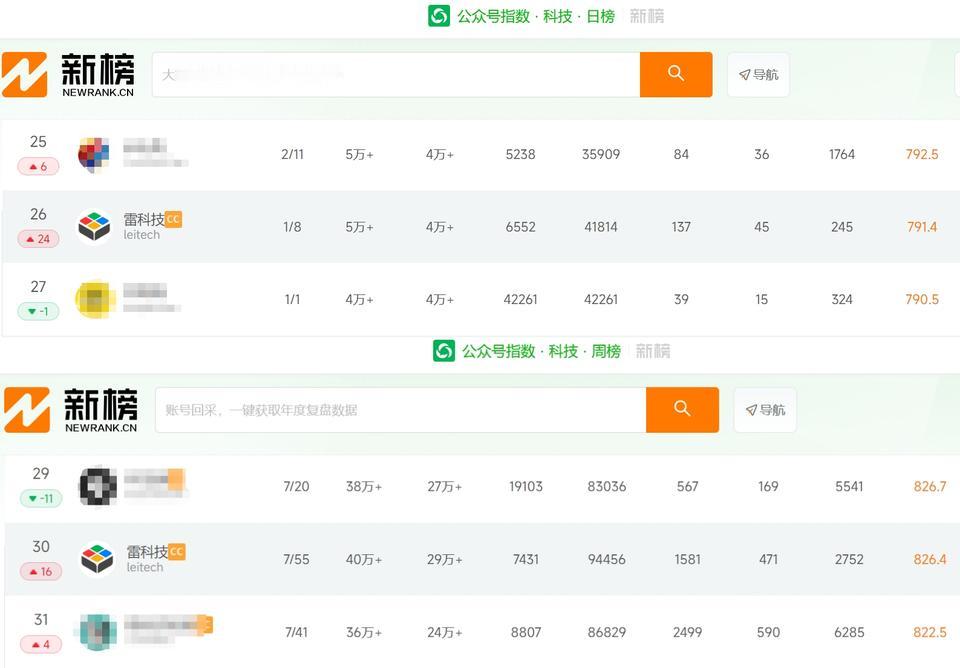960x668 pixels.
Task: Click the green icon beside 公众号指数 日榜 header
Action: click(438, 16)
